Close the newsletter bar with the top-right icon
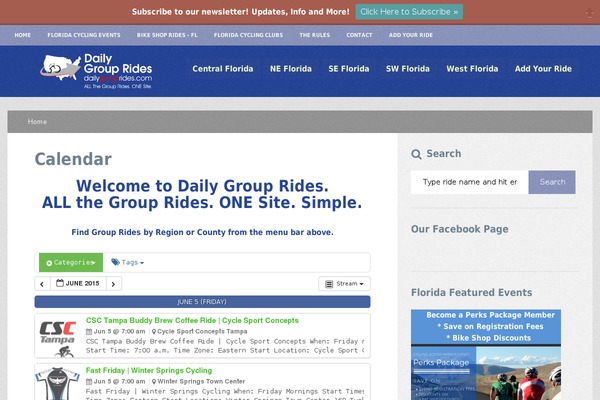 pyautogui.click(x=589, y=13)
